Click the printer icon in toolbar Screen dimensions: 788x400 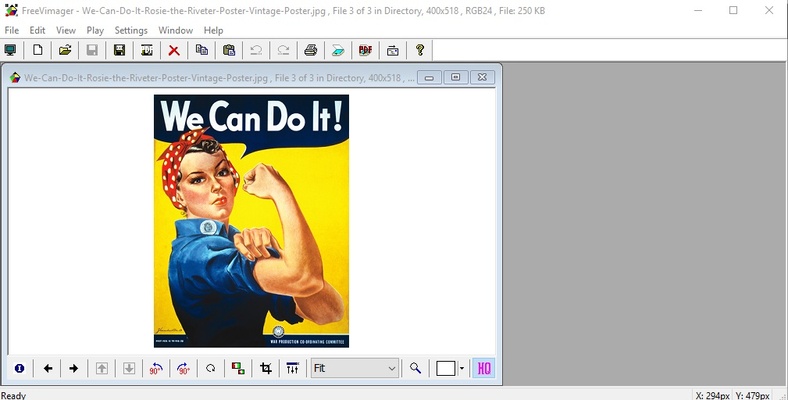tap(311, 50)
